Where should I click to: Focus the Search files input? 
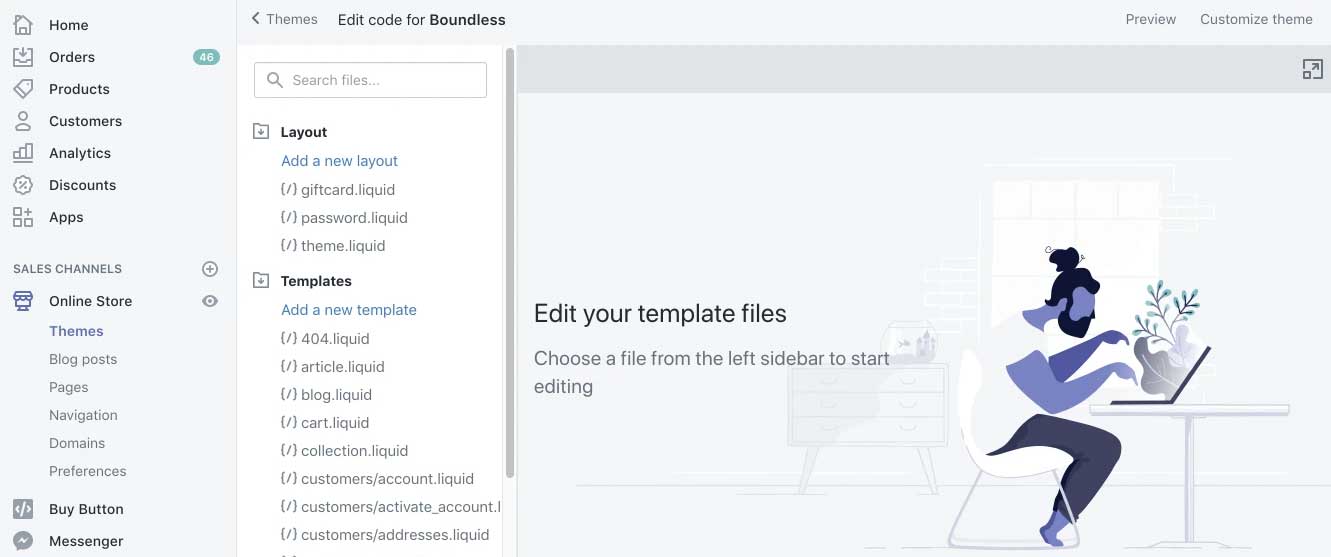coord(370,80)
